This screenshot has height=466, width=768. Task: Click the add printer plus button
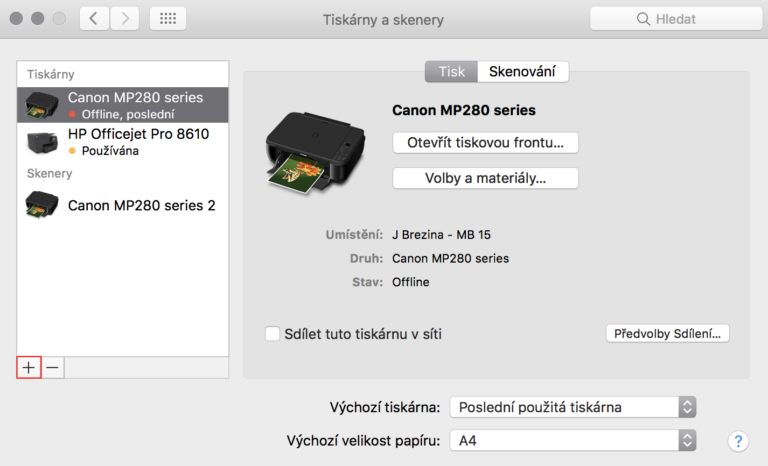coord(28,368)
